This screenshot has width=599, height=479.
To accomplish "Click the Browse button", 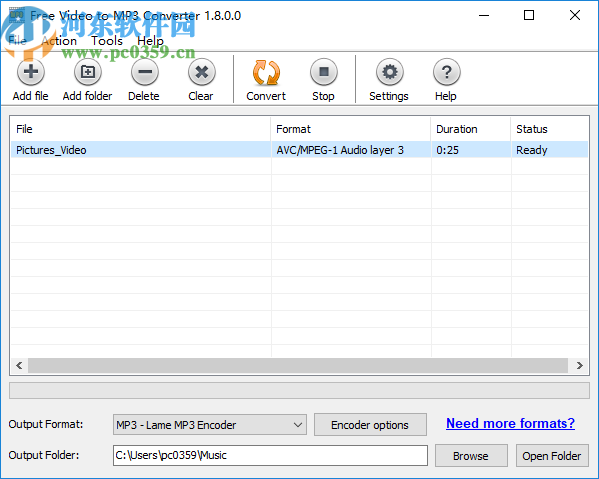I will pyautogui.click(x=471, y=455).
